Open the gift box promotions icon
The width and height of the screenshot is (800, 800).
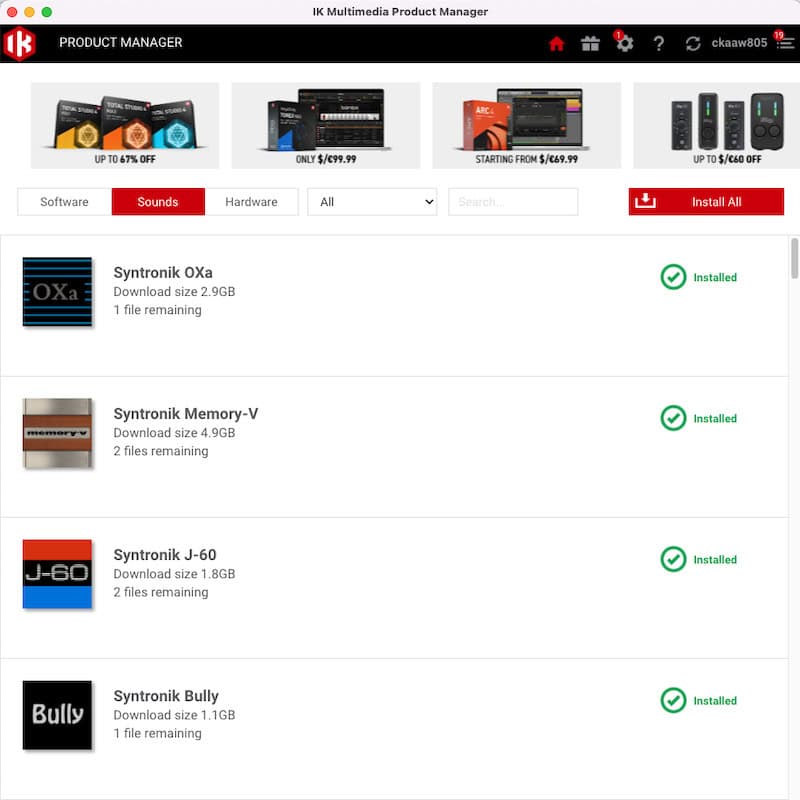pyautogui.click(x=590, y=43)
